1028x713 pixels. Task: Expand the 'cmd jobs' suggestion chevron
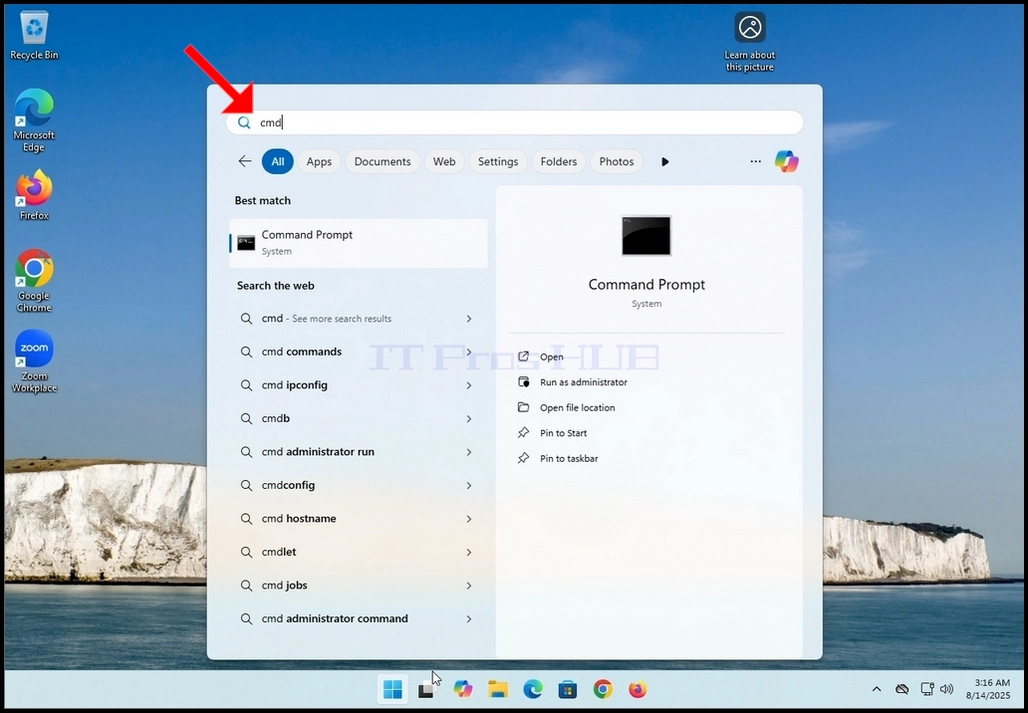point(469,585)
